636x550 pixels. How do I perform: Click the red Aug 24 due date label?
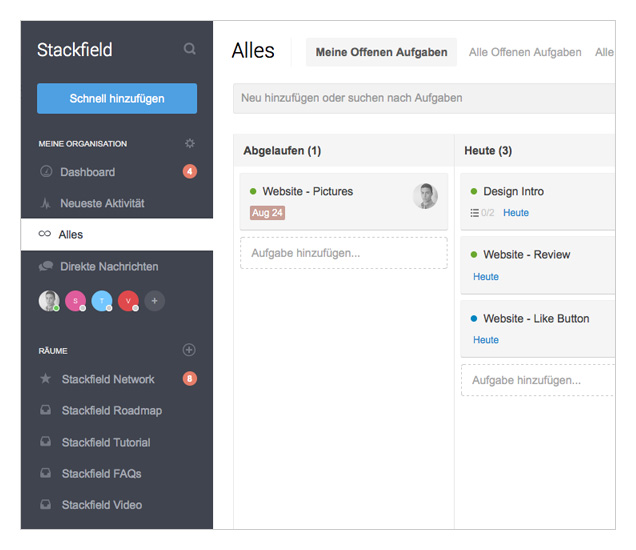point(267,213)
